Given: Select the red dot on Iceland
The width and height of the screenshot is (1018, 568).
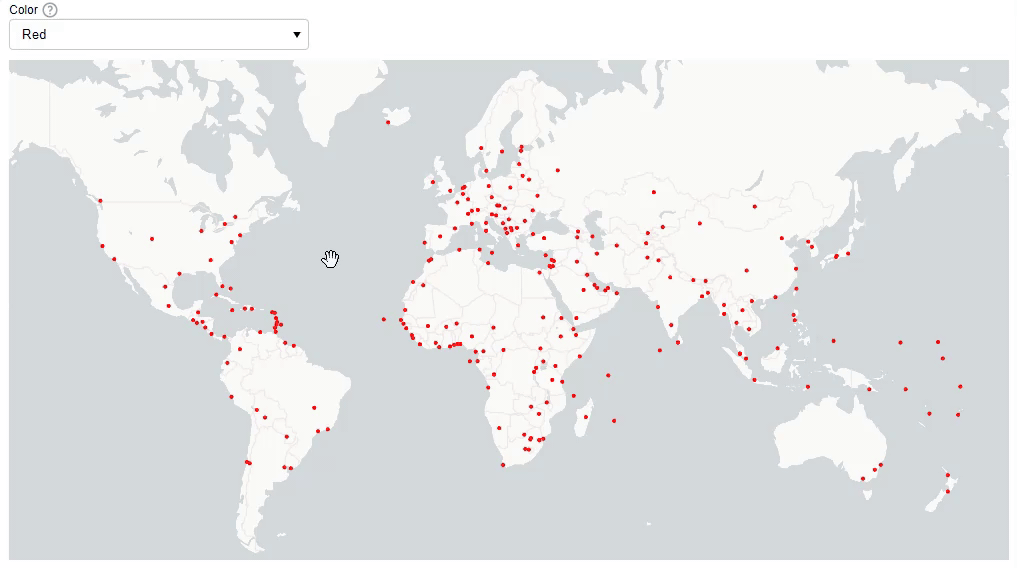Looking at the screenshot, I should (x=387, y=123).
